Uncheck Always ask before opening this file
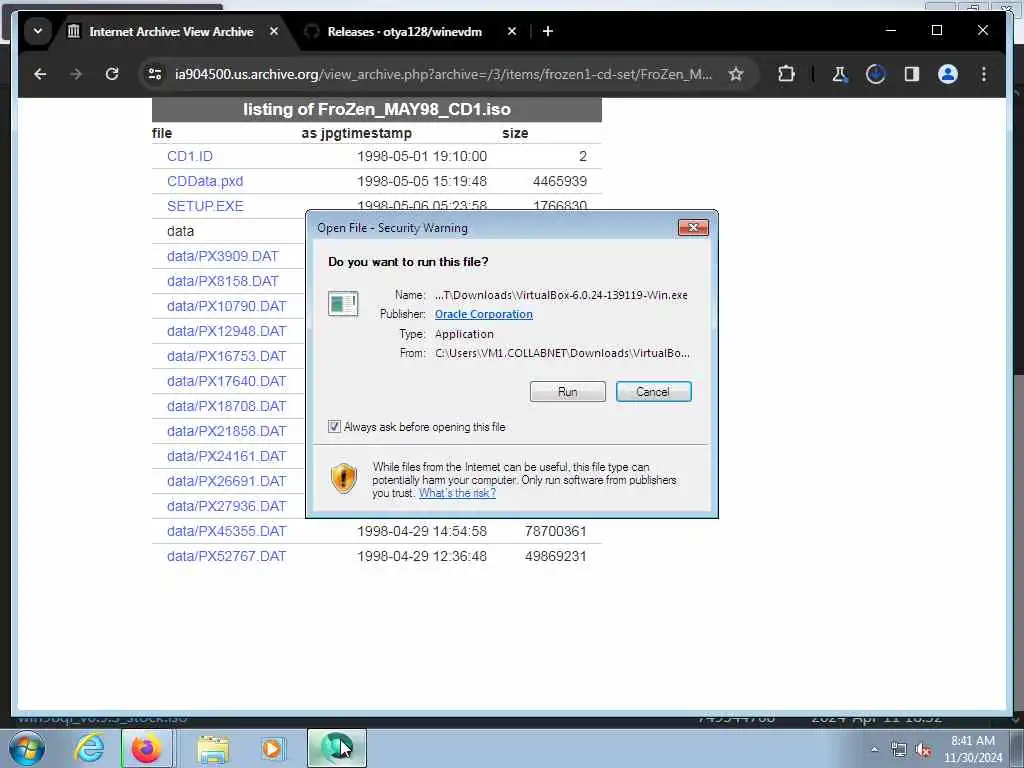The width and height of the screenshot is (1024, 768). 334,427
